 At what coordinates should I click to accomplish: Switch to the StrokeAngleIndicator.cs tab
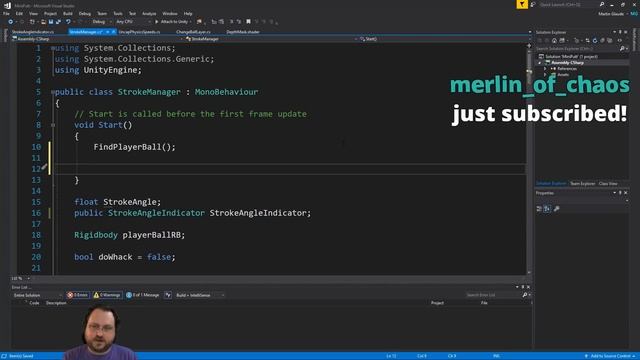coord(33,32)
